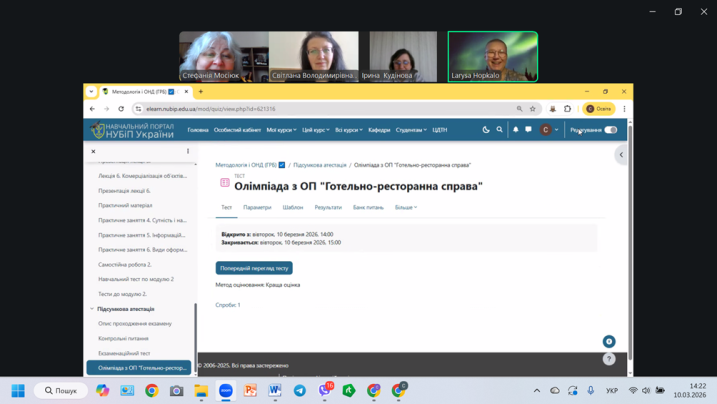Open the Головна menu item
This screenshot has height=404, width=717.
click(x=198, y=130)
